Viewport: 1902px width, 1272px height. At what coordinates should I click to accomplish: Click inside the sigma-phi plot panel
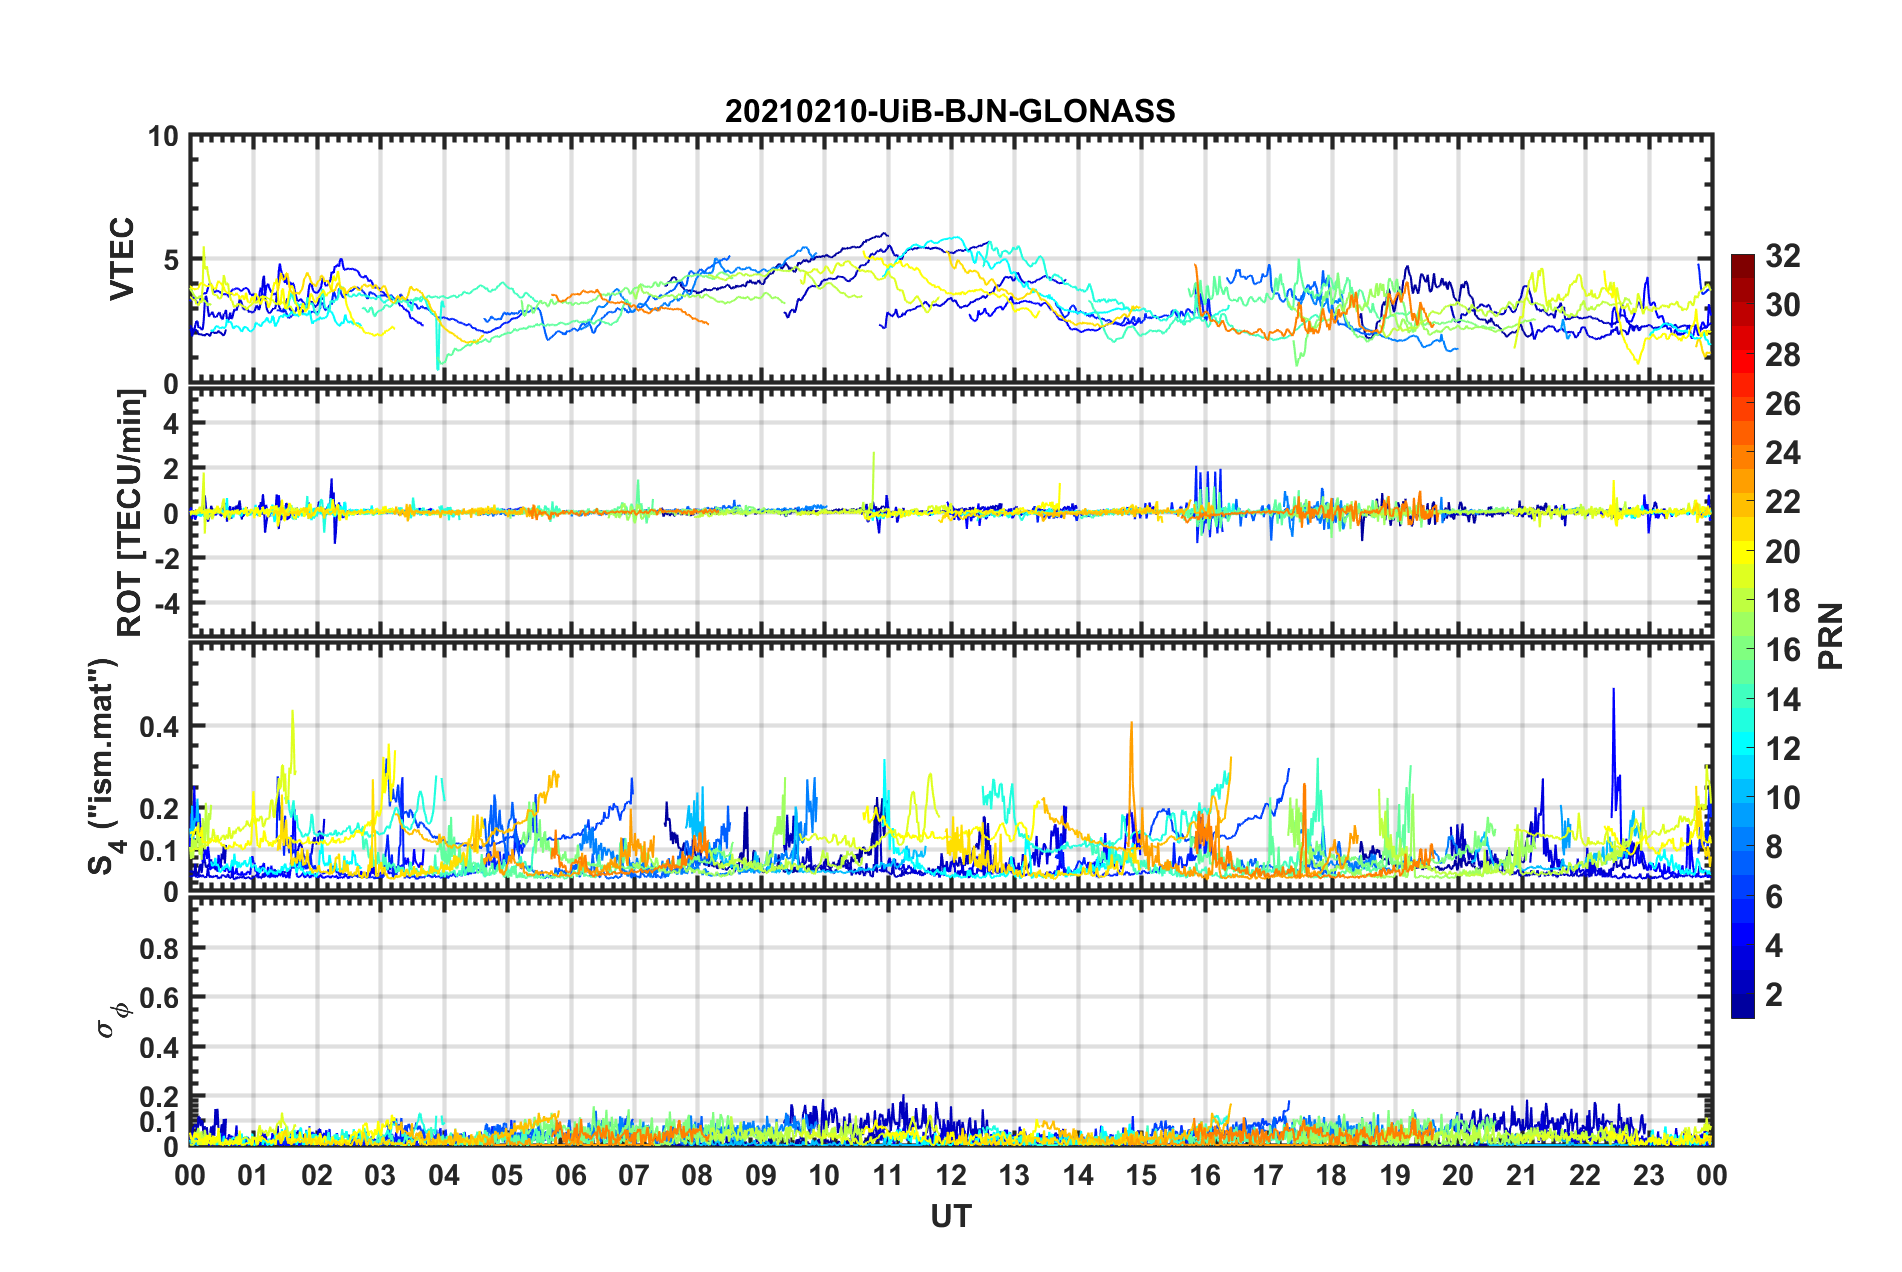(x=951, y=1021)
